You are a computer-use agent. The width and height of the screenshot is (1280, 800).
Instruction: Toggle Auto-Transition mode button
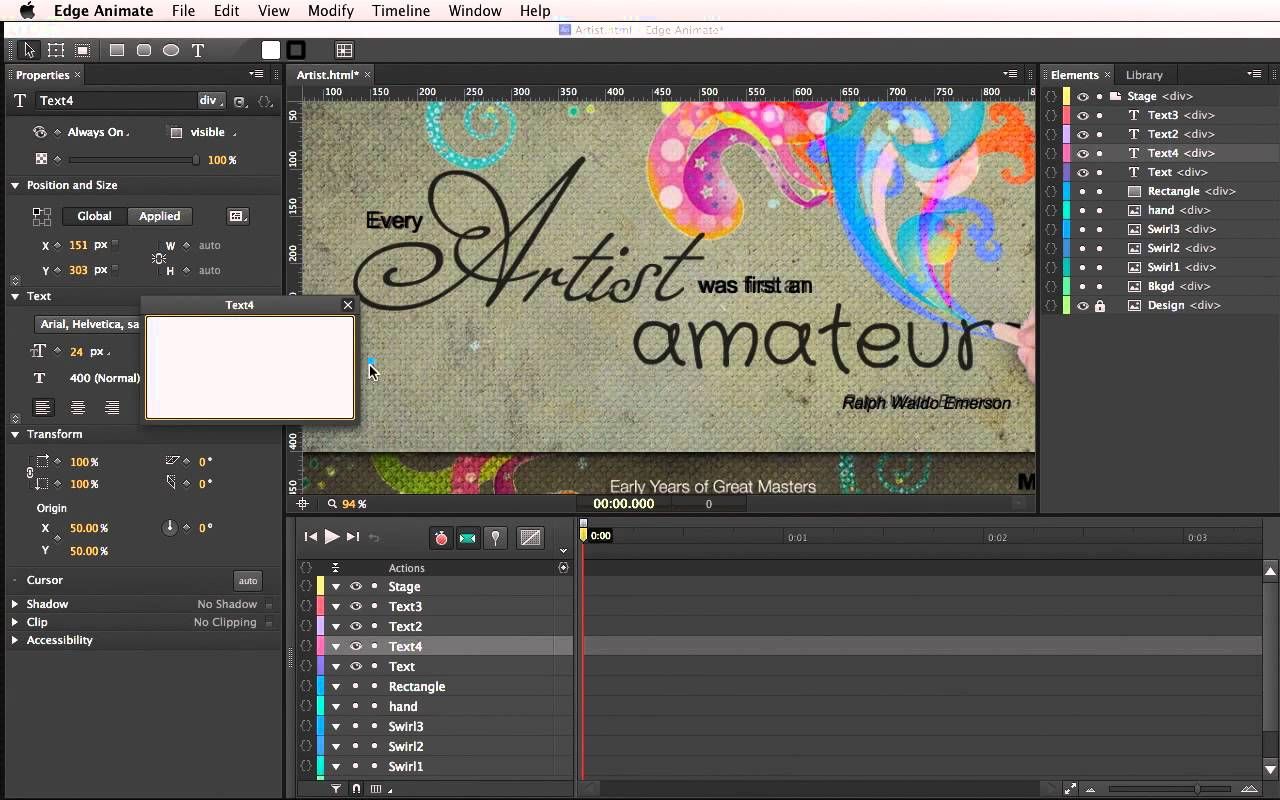point(467,538)
